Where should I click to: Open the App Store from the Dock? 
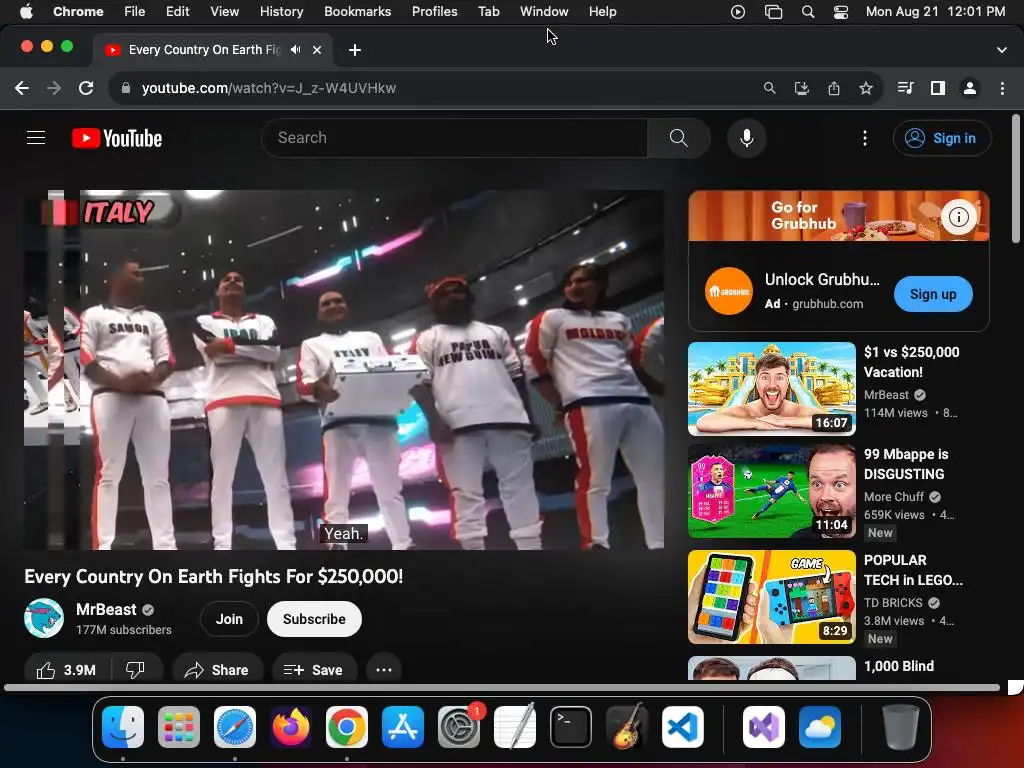click(403, 727)
